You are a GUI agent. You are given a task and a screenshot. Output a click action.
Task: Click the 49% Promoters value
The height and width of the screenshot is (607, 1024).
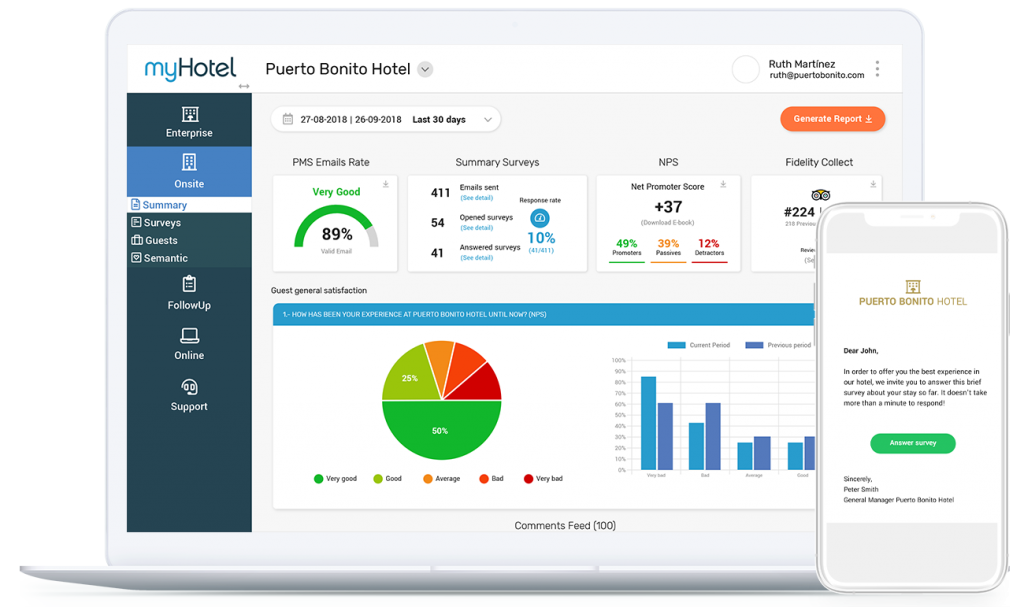(x=626, y=244)
